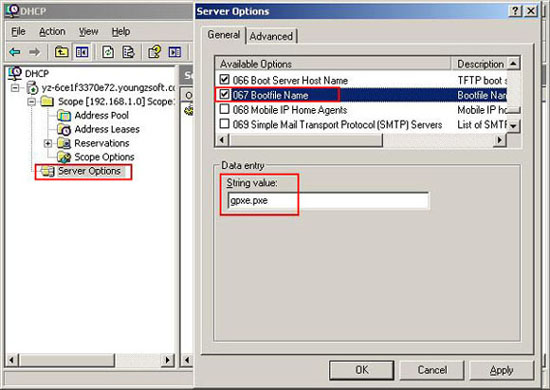Click in the String value input field
Image resolution: width=550 pixels, height=390 pixels.
pyautogui.click(x=328, y=201)
